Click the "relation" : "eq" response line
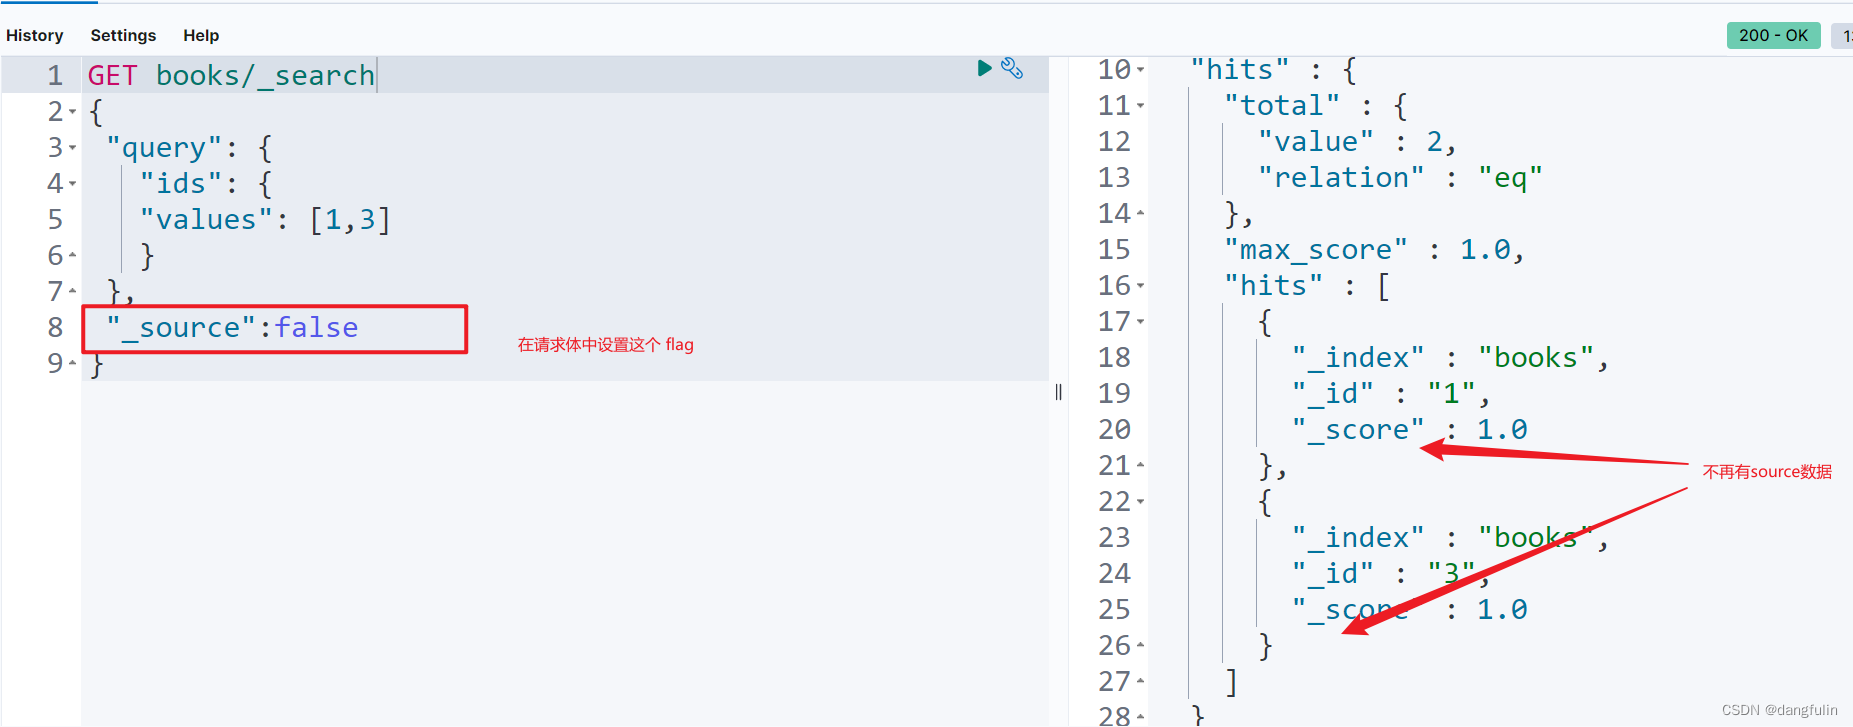The width and height of the screenshot is (1853, 727). point(1400,178)
